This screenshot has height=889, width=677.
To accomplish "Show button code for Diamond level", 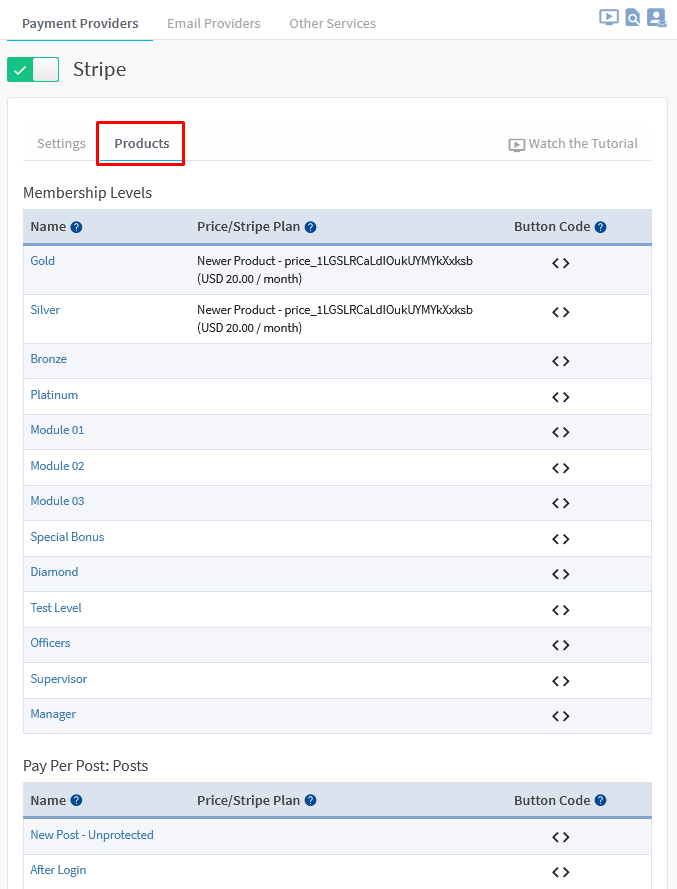I will pos(560,574).
